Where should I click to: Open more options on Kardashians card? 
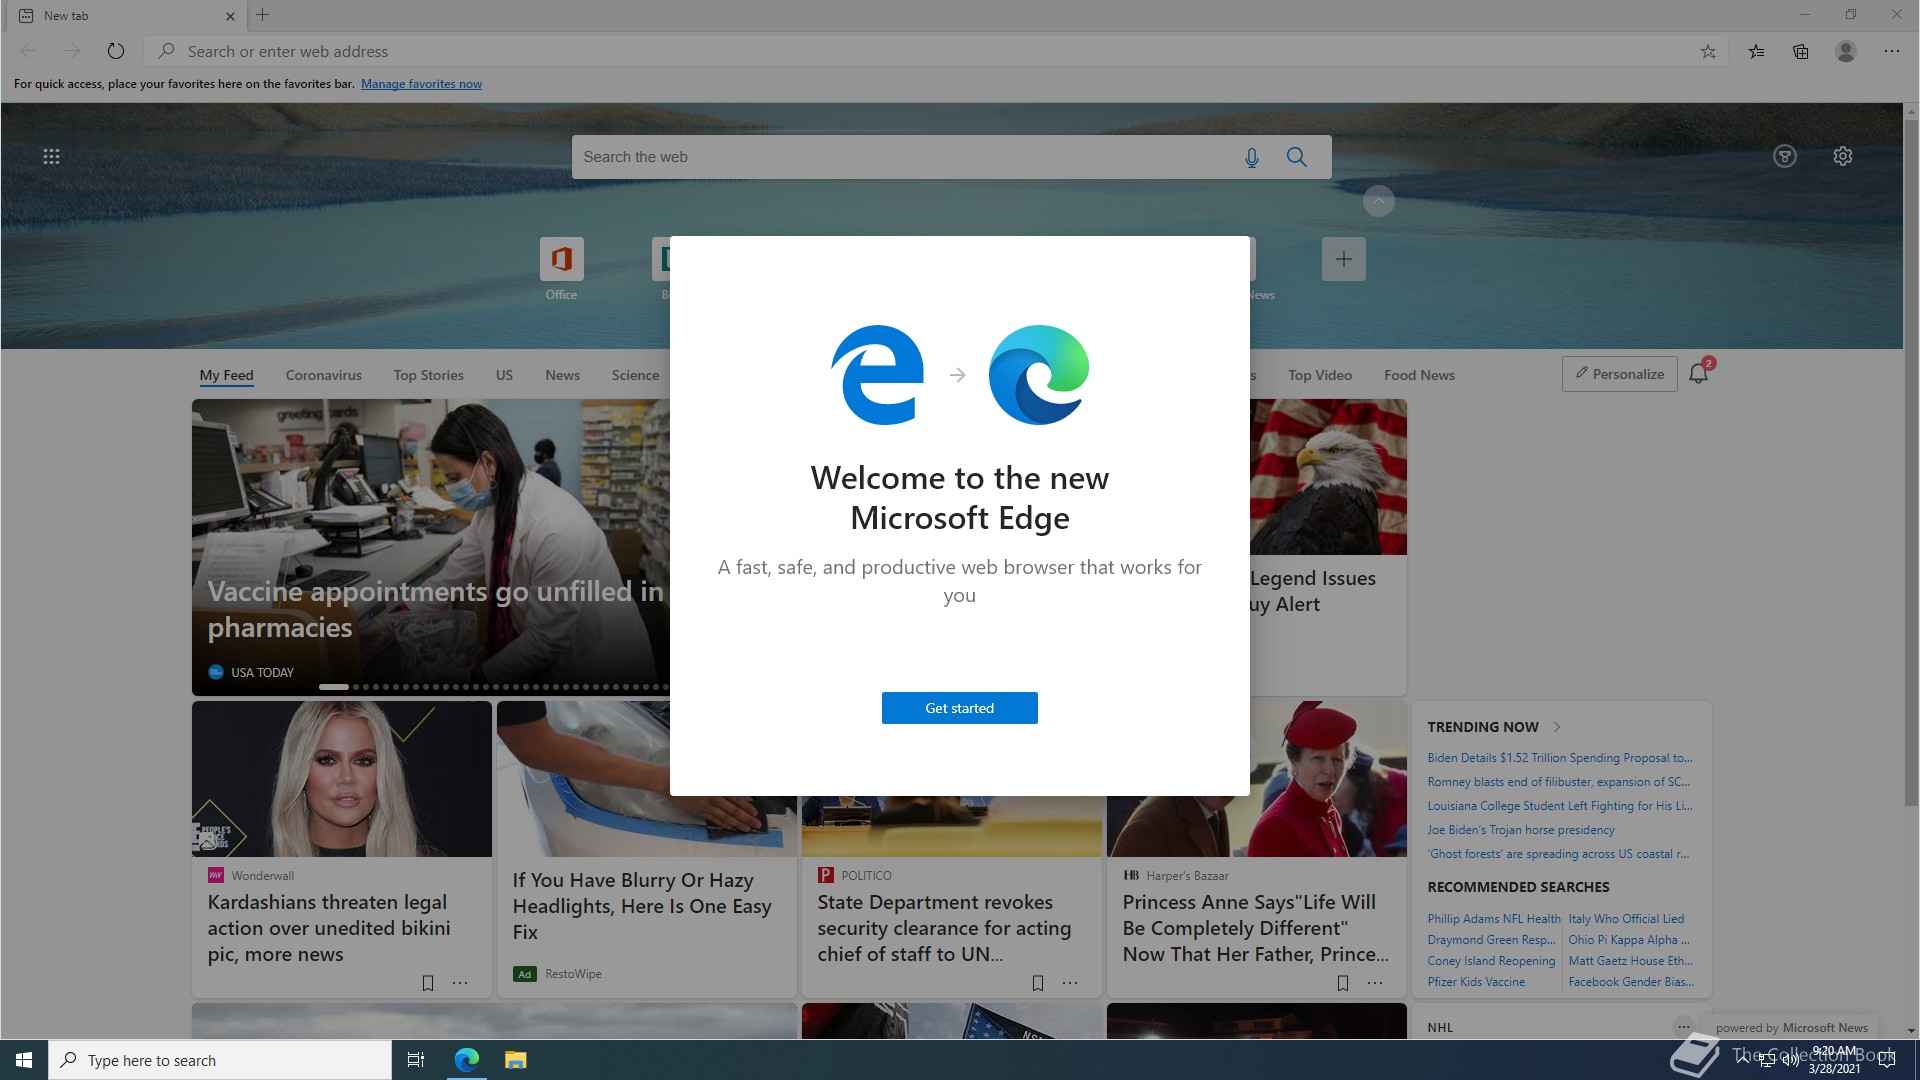point(460,983)
